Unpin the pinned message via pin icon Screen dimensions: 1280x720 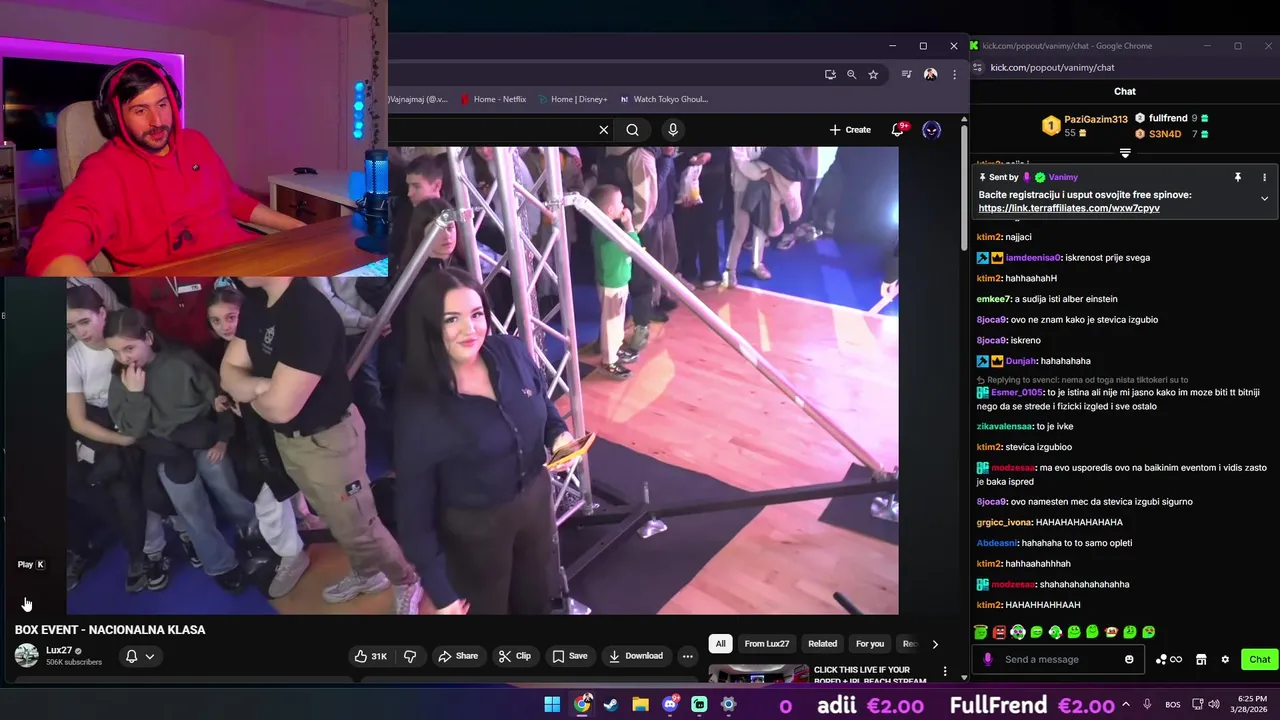[1237, 177]
